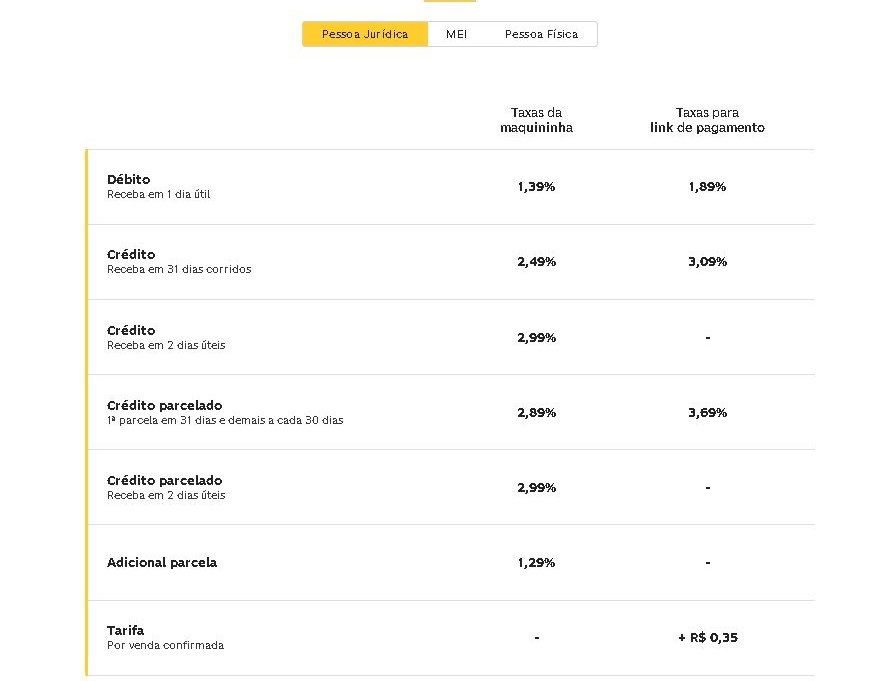
Task: Click the 2,49% crédito maquininha rate
Action: pos(536,262)
